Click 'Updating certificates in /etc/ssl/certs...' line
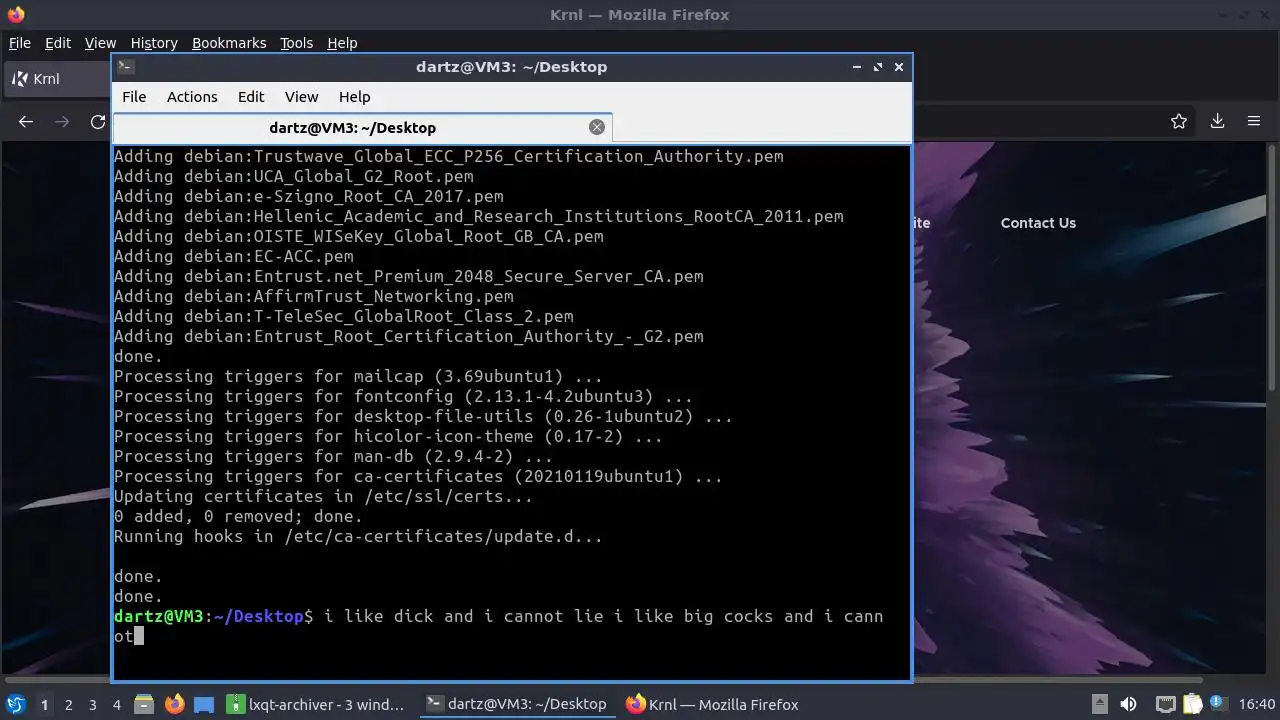The width and height of the screenshot is (1280, 720). 324,496
